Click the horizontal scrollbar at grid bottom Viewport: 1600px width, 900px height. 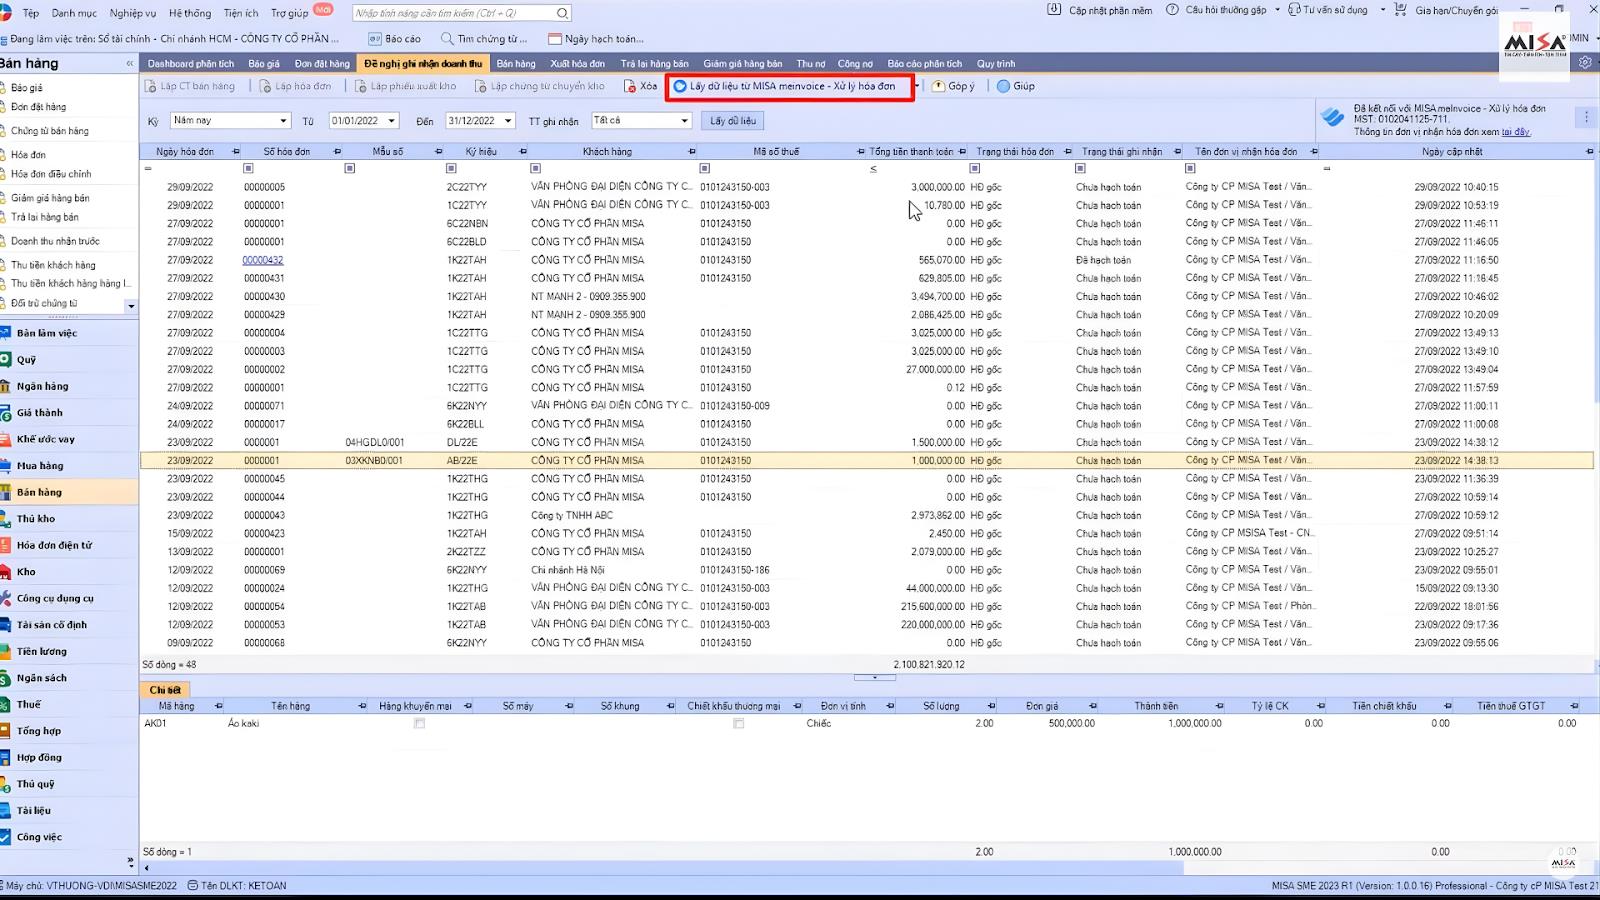660,868
